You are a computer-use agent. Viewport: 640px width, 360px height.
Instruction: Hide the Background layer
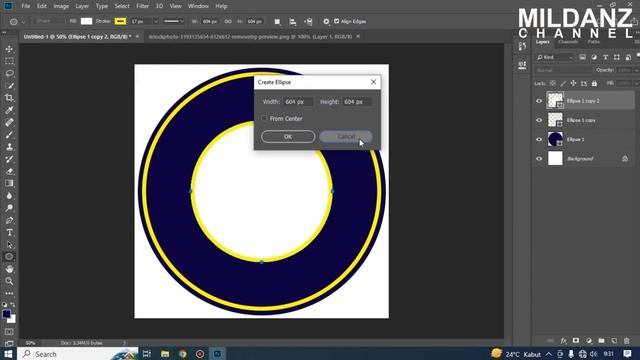point(539,158)
